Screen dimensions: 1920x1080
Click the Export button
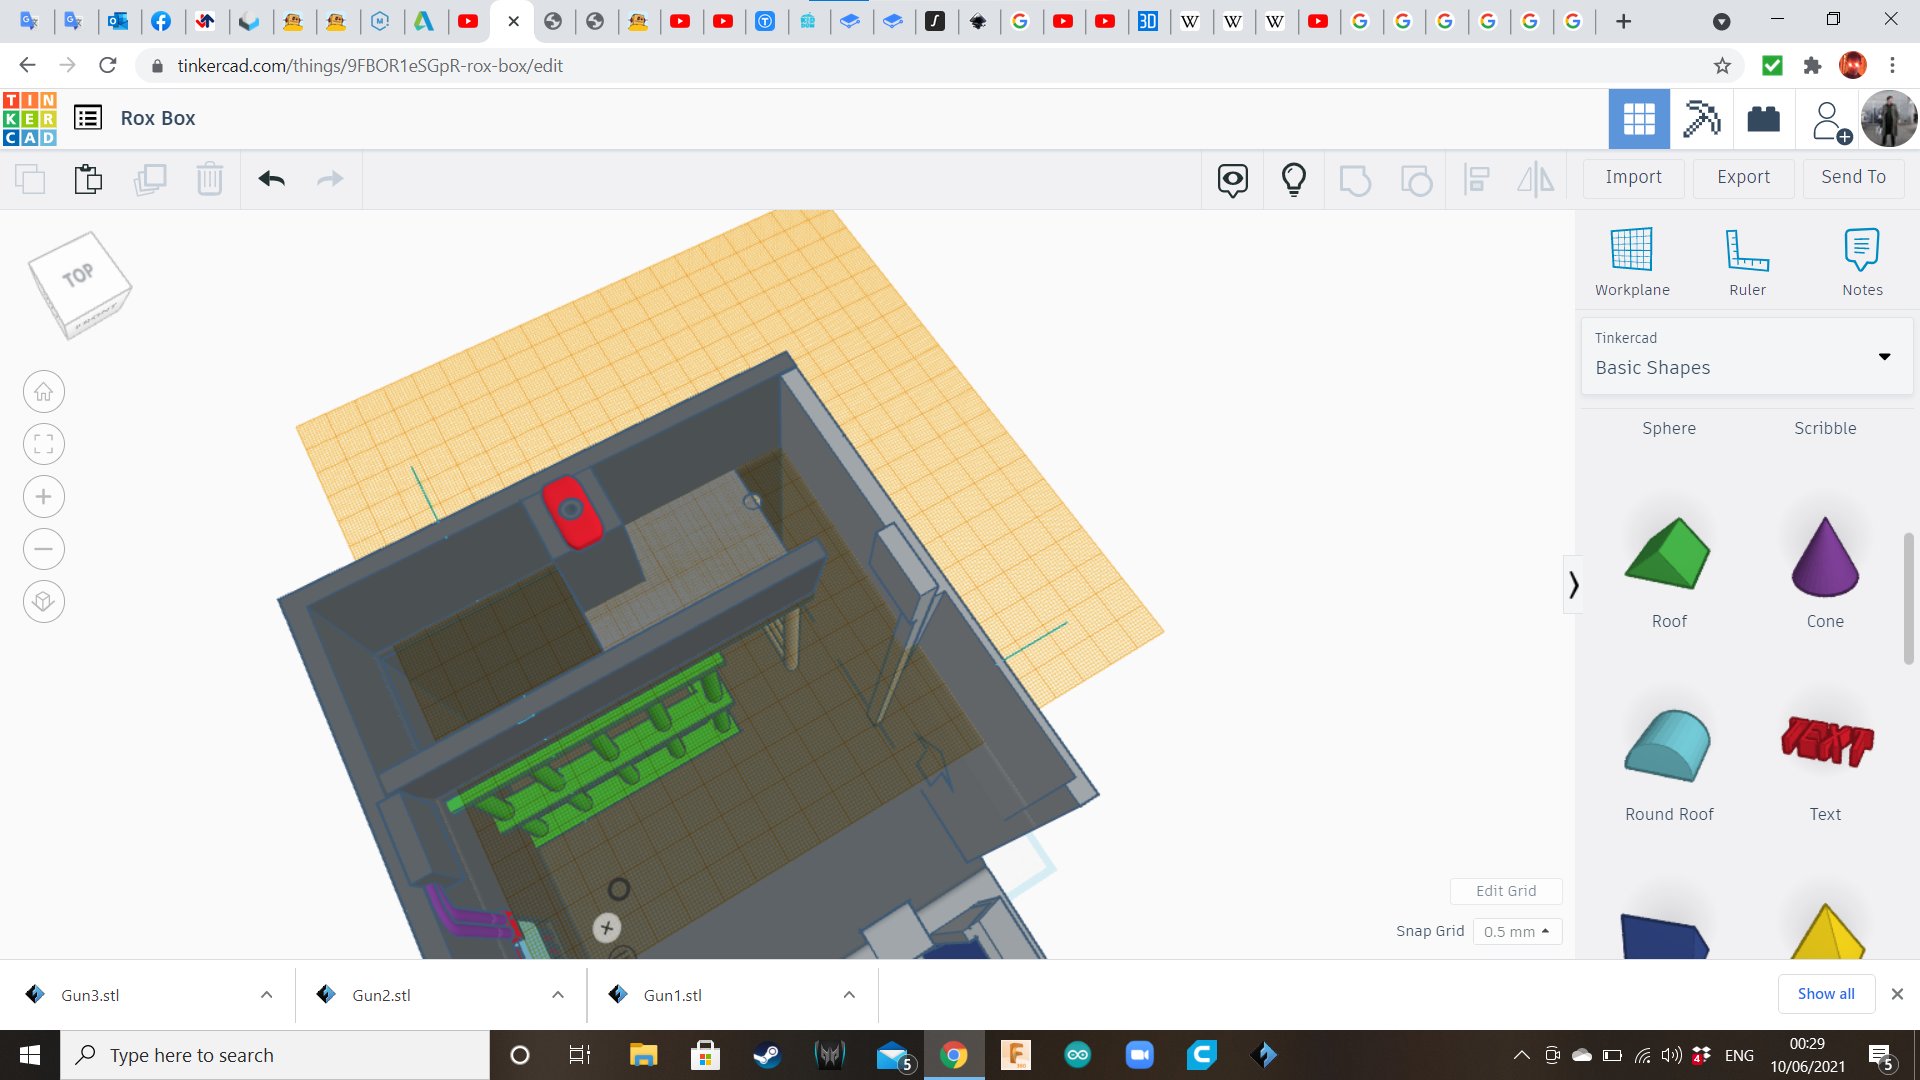tap(1743, 177)
